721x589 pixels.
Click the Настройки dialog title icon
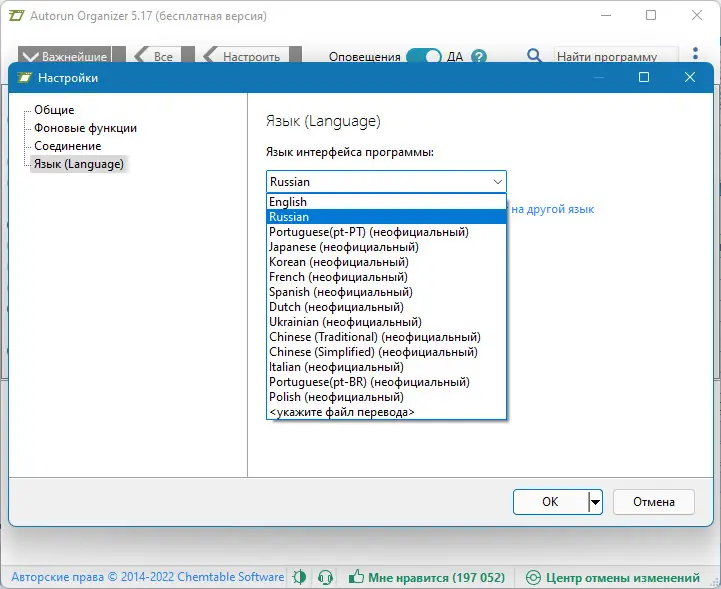[25, 77]
